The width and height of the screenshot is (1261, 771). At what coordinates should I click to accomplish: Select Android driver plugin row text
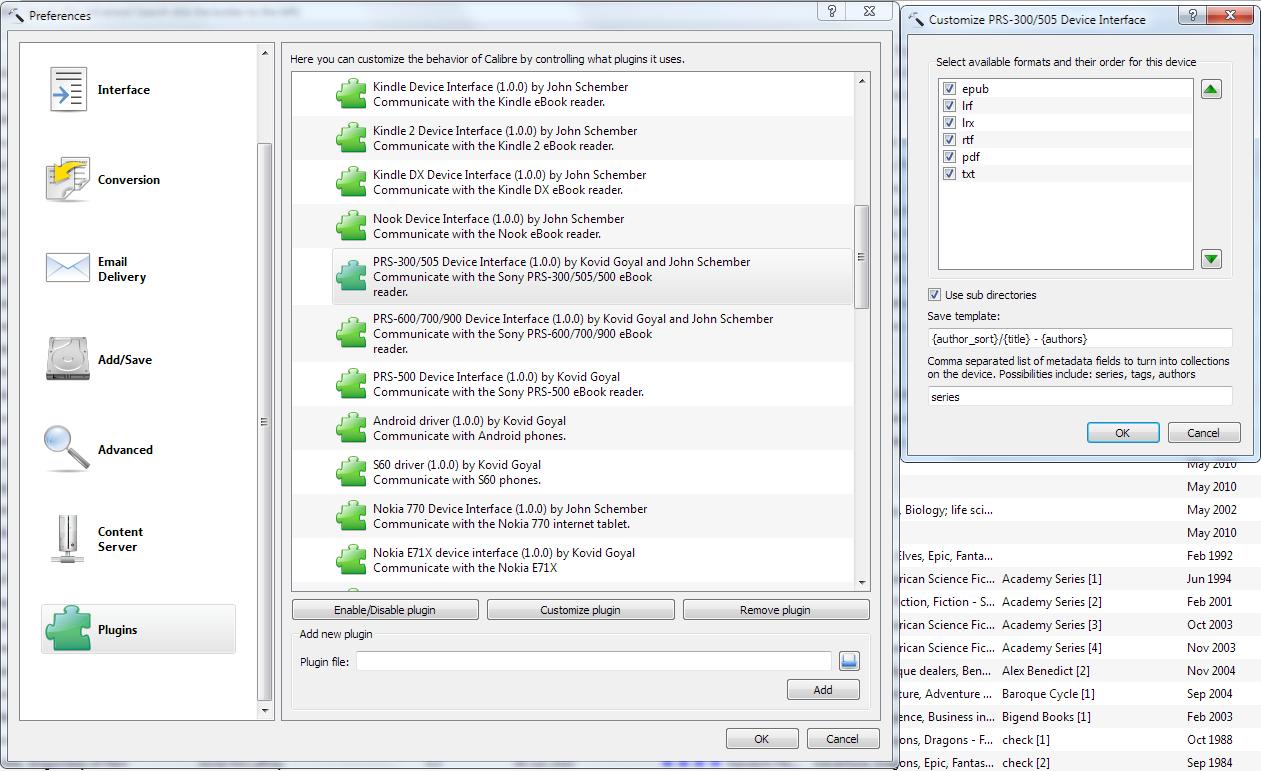tap(469, 428)
